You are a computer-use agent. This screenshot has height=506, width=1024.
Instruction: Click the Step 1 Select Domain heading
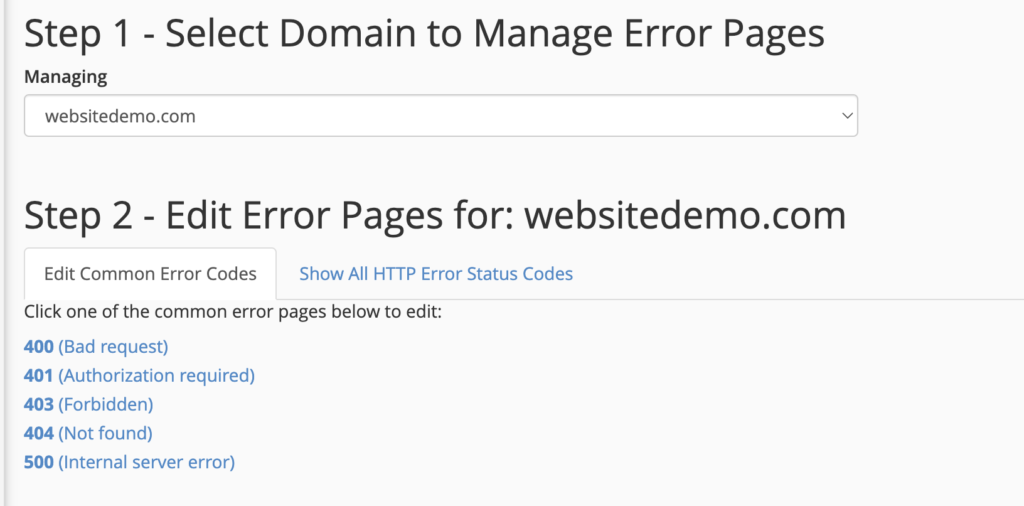[424, 35]
